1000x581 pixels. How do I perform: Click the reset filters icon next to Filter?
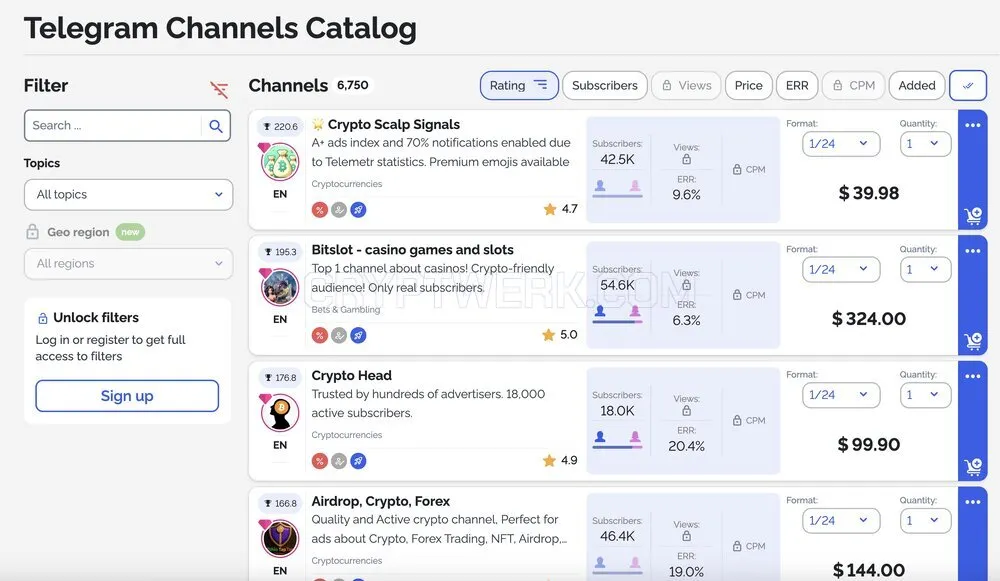tap(219, 89)
